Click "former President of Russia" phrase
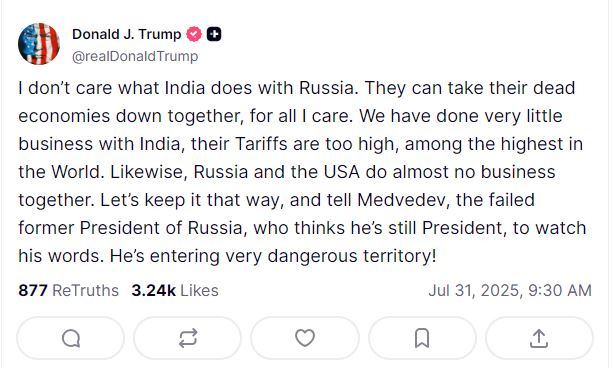Screen dimensions: 613x368 tap(133, 228)
